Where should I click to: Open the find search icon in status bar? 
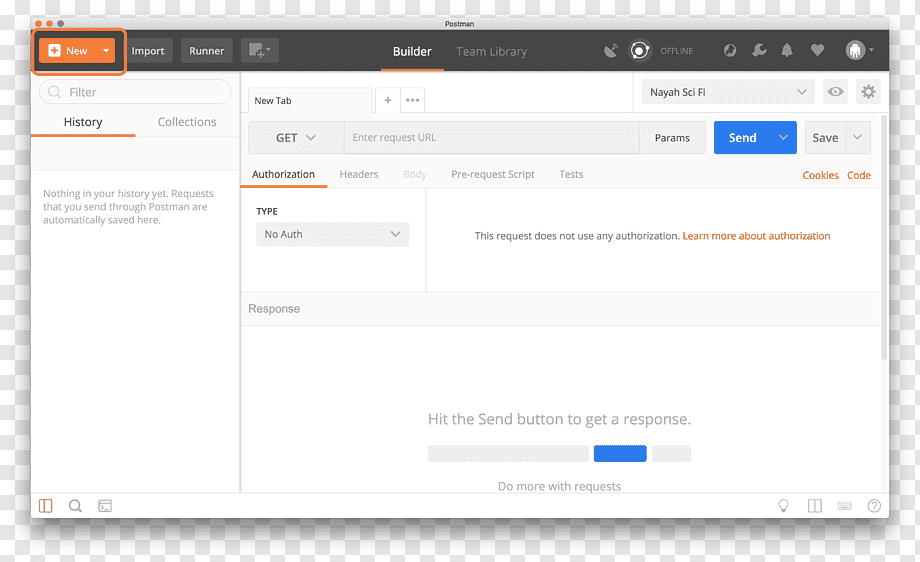tap(75, 506)
